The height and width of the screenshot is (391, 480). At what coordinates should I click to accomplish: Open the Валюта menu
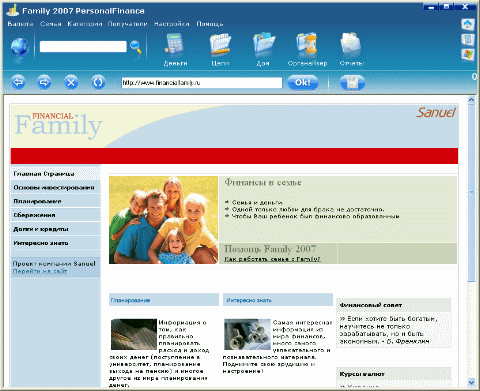pos(20,24)
